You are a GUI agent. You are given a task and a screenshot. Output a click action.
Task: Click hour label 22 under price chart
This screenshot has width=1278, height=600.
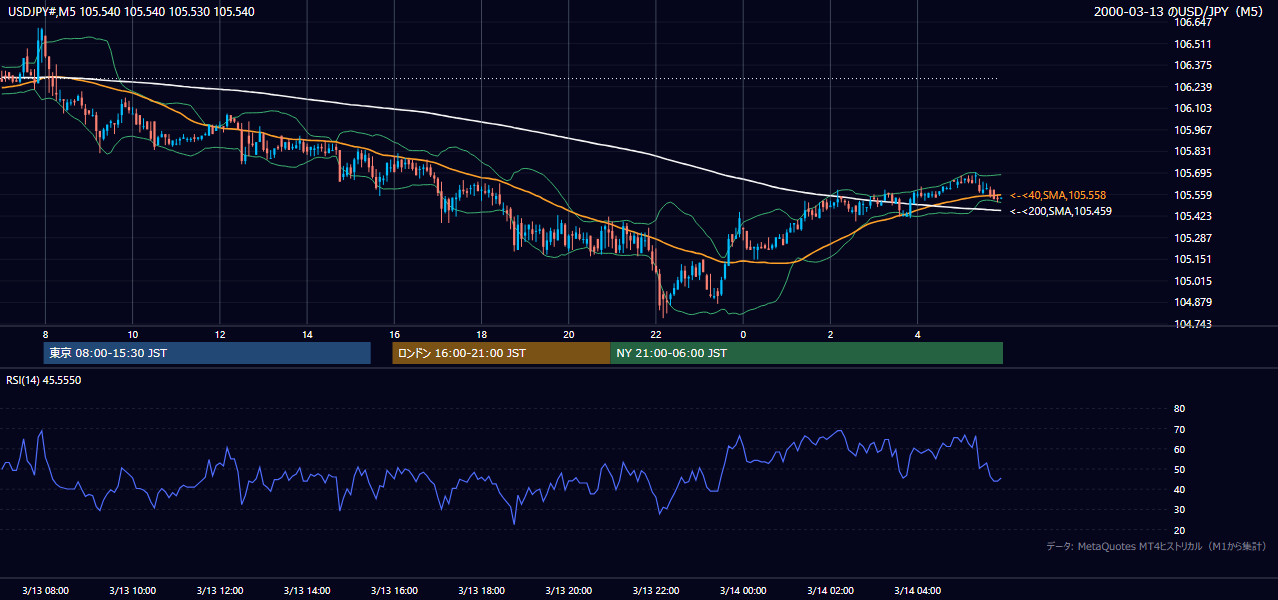pyautogui.click(x=656, y=334)
